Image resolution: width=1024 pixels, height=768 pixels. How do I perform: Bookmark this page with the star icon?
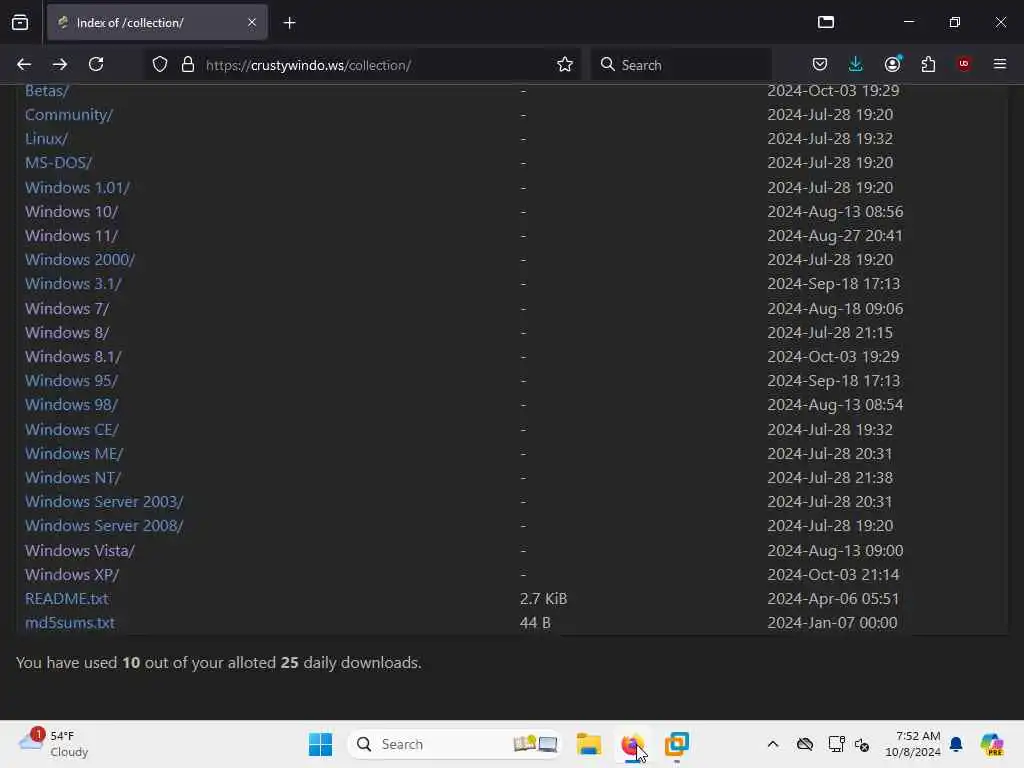point(565,64)
